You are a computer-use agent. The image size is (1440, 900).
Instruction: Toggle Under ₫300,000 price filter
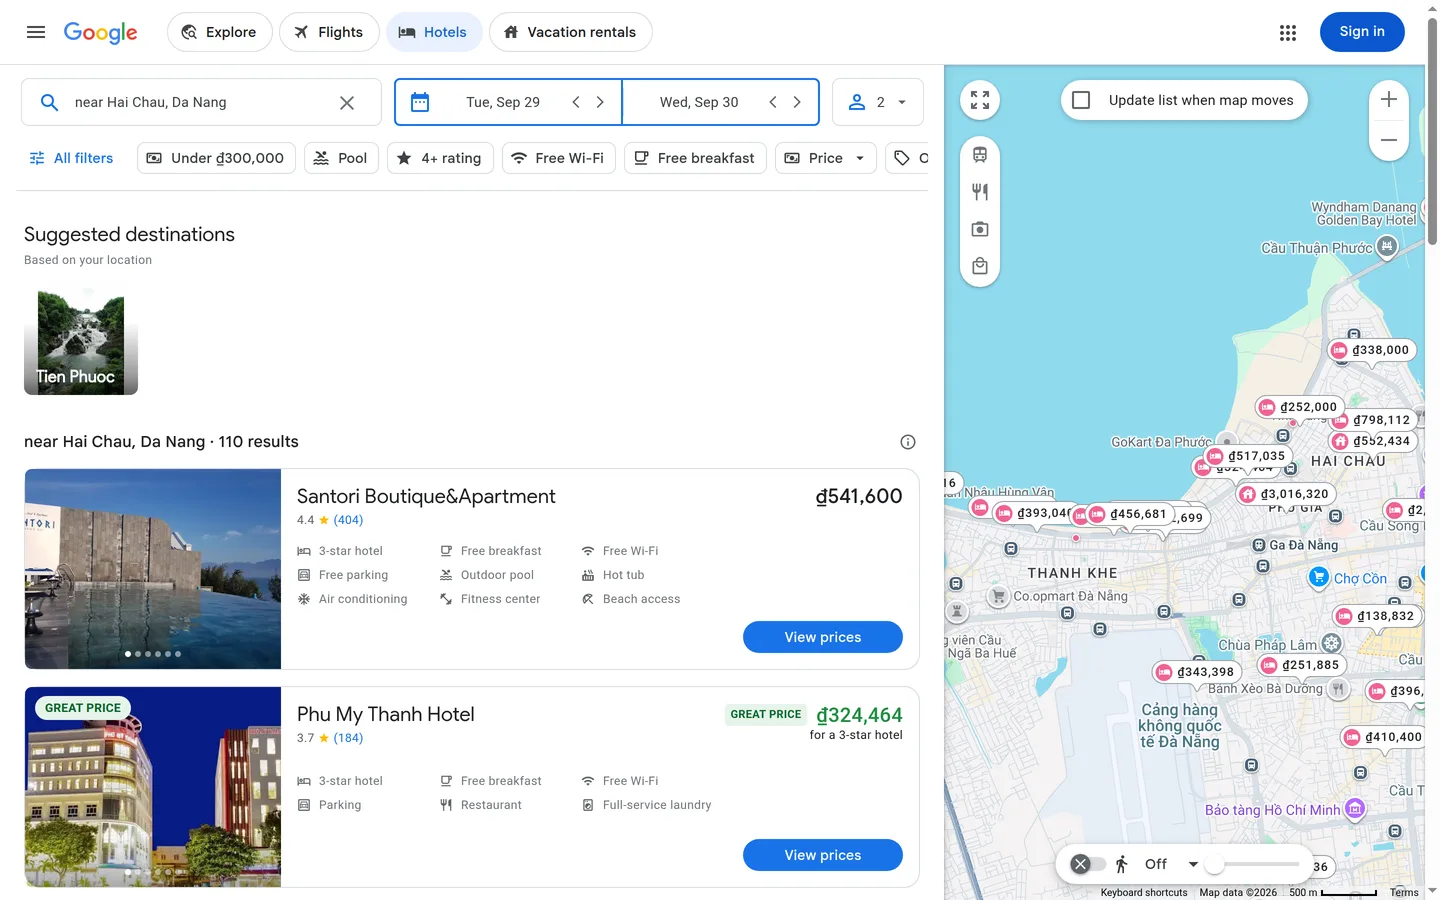216,158
